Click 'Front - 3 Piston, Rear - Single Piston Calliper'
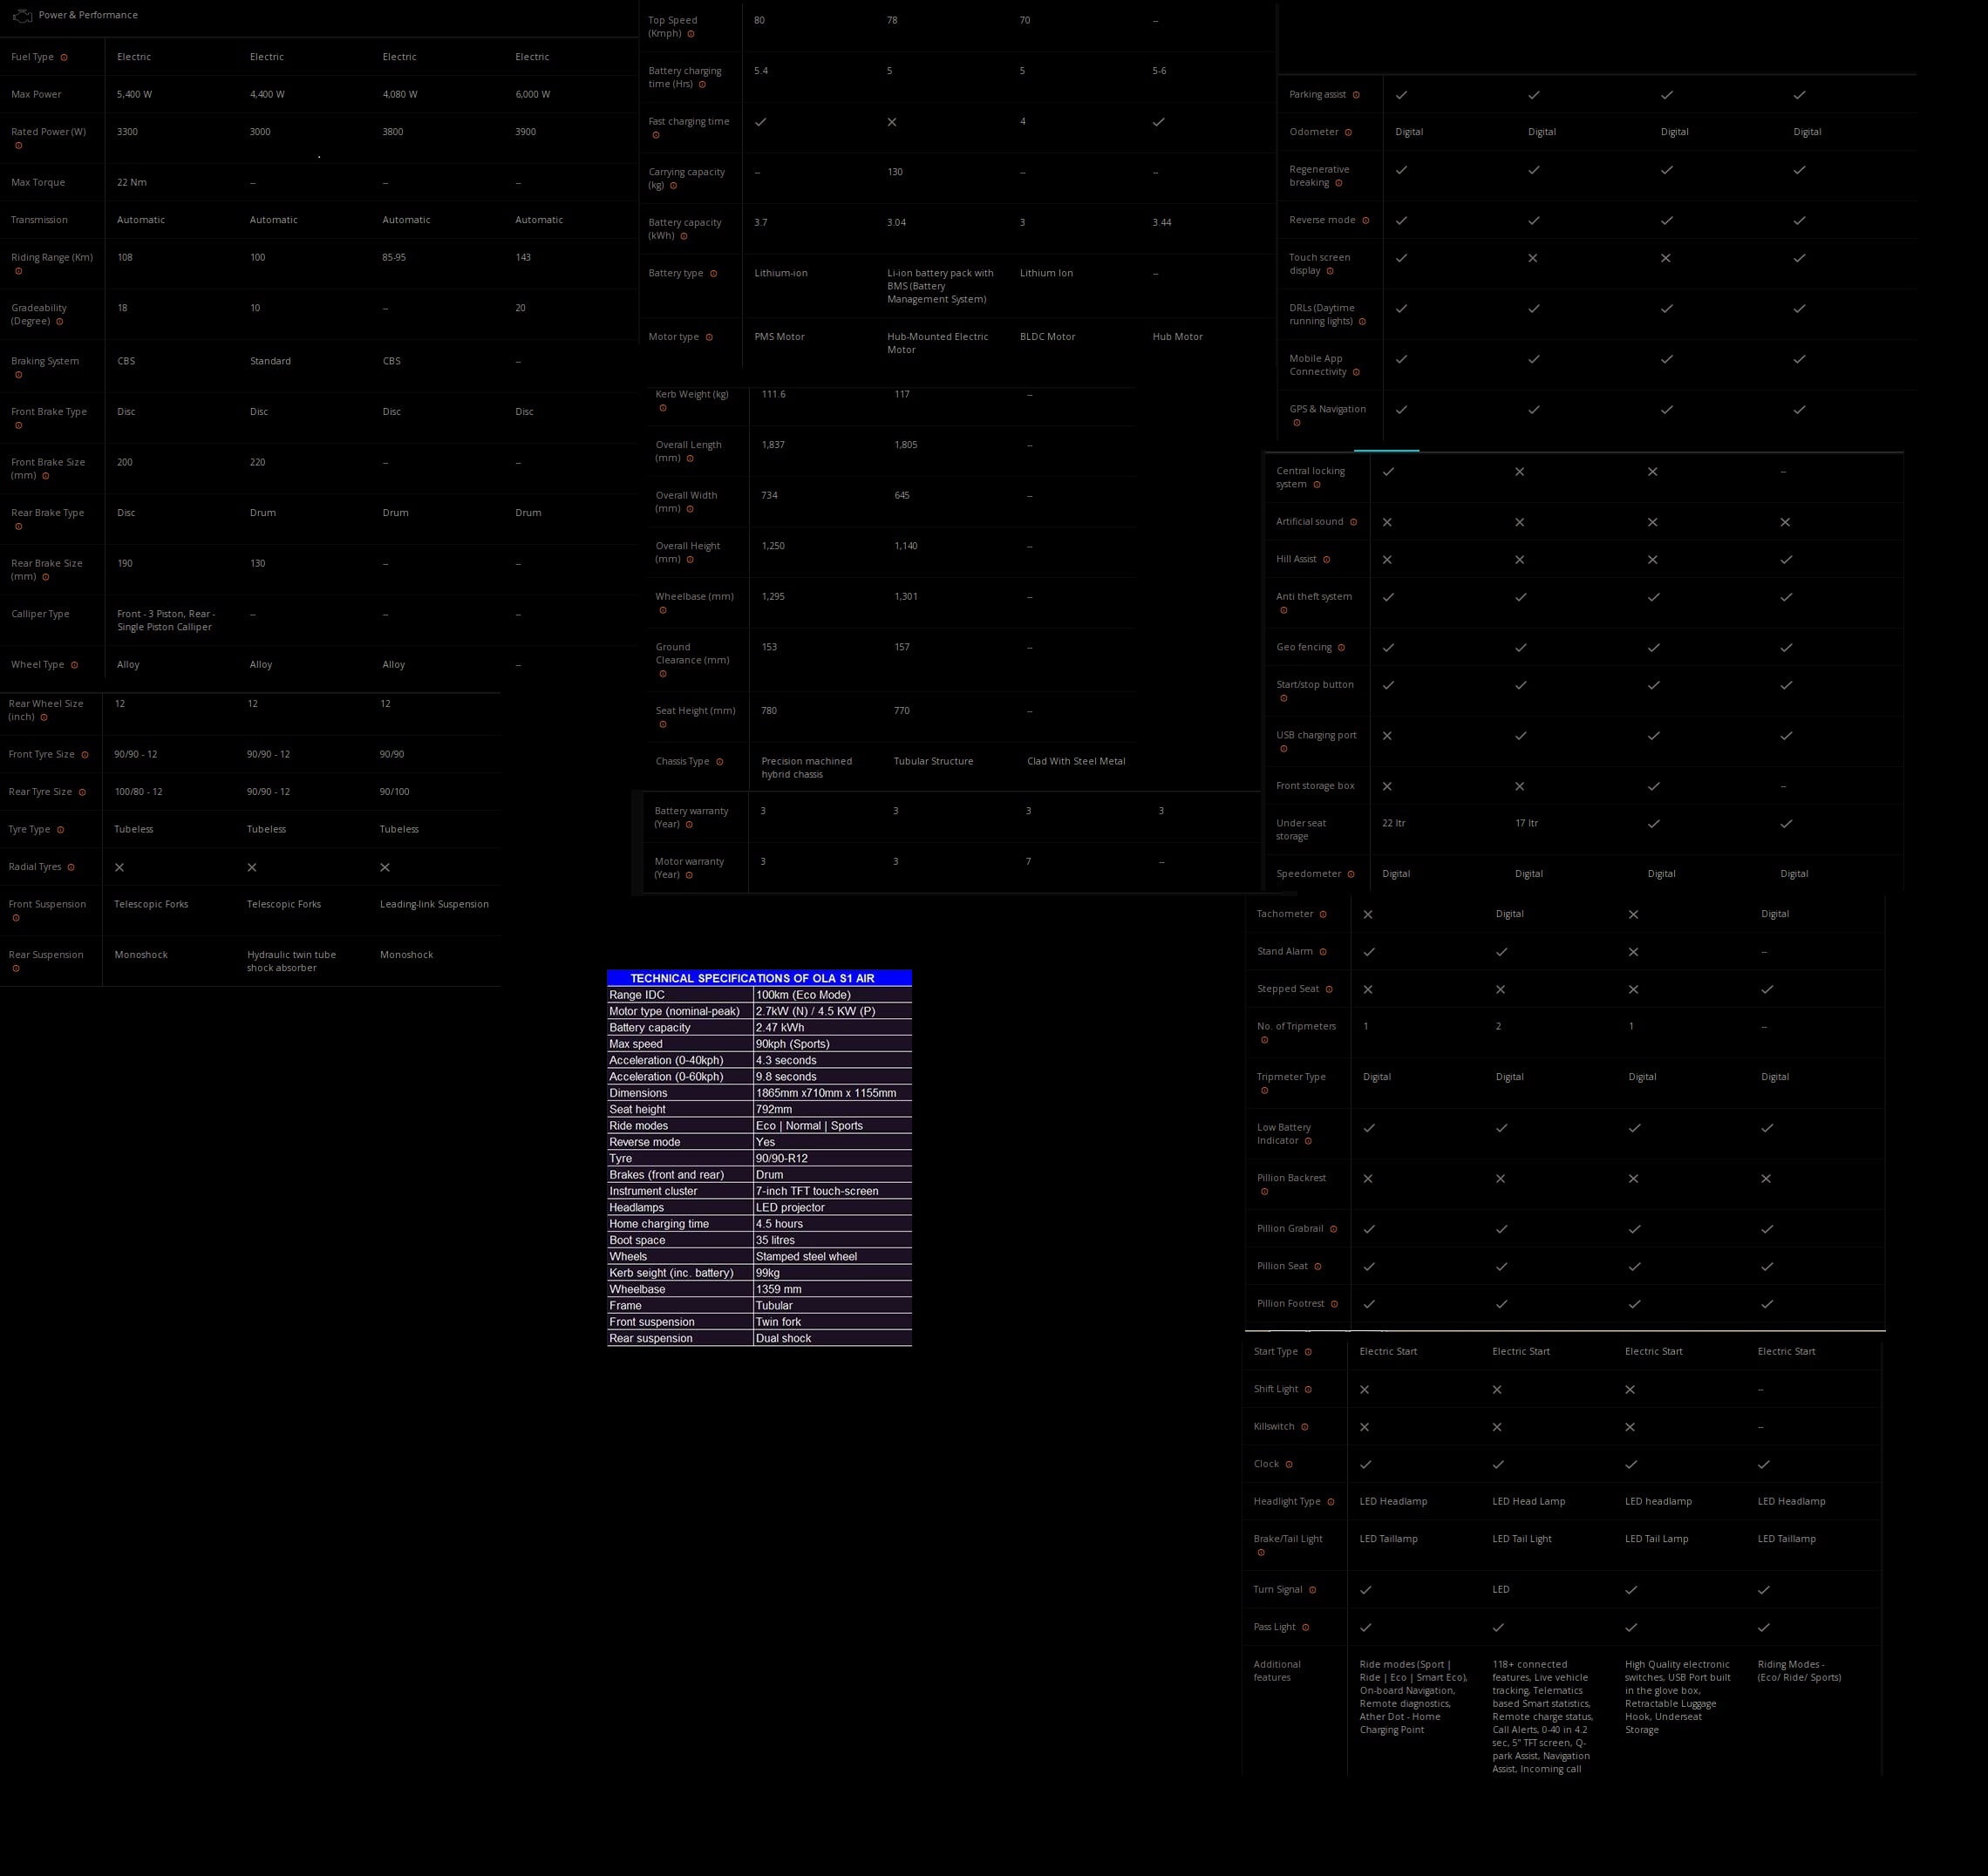The image size is (1988, 1876). (x=166, y=620)
